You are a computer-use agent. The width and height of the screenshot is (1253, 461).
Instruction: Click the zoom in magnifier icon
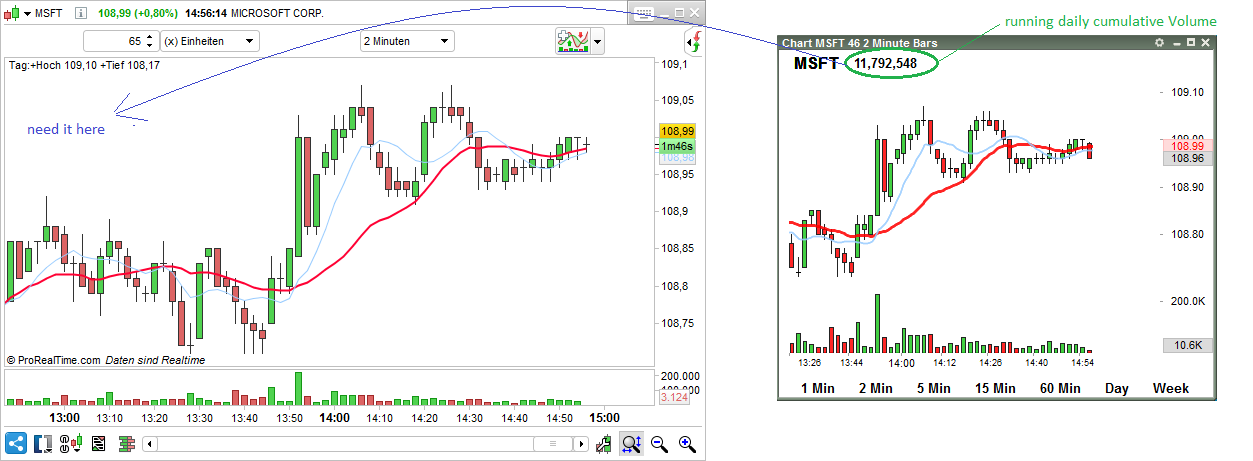click(687, 444)
